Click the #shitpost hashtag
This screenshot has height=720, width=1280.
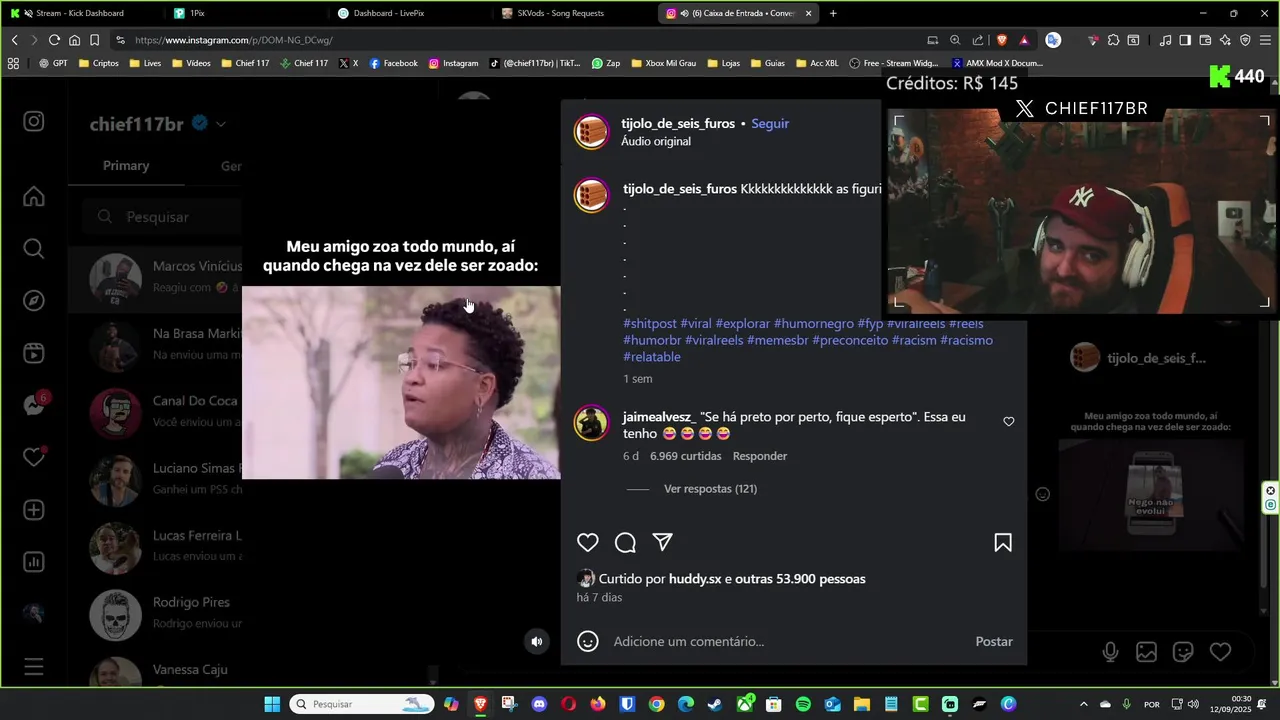point(650,324)
